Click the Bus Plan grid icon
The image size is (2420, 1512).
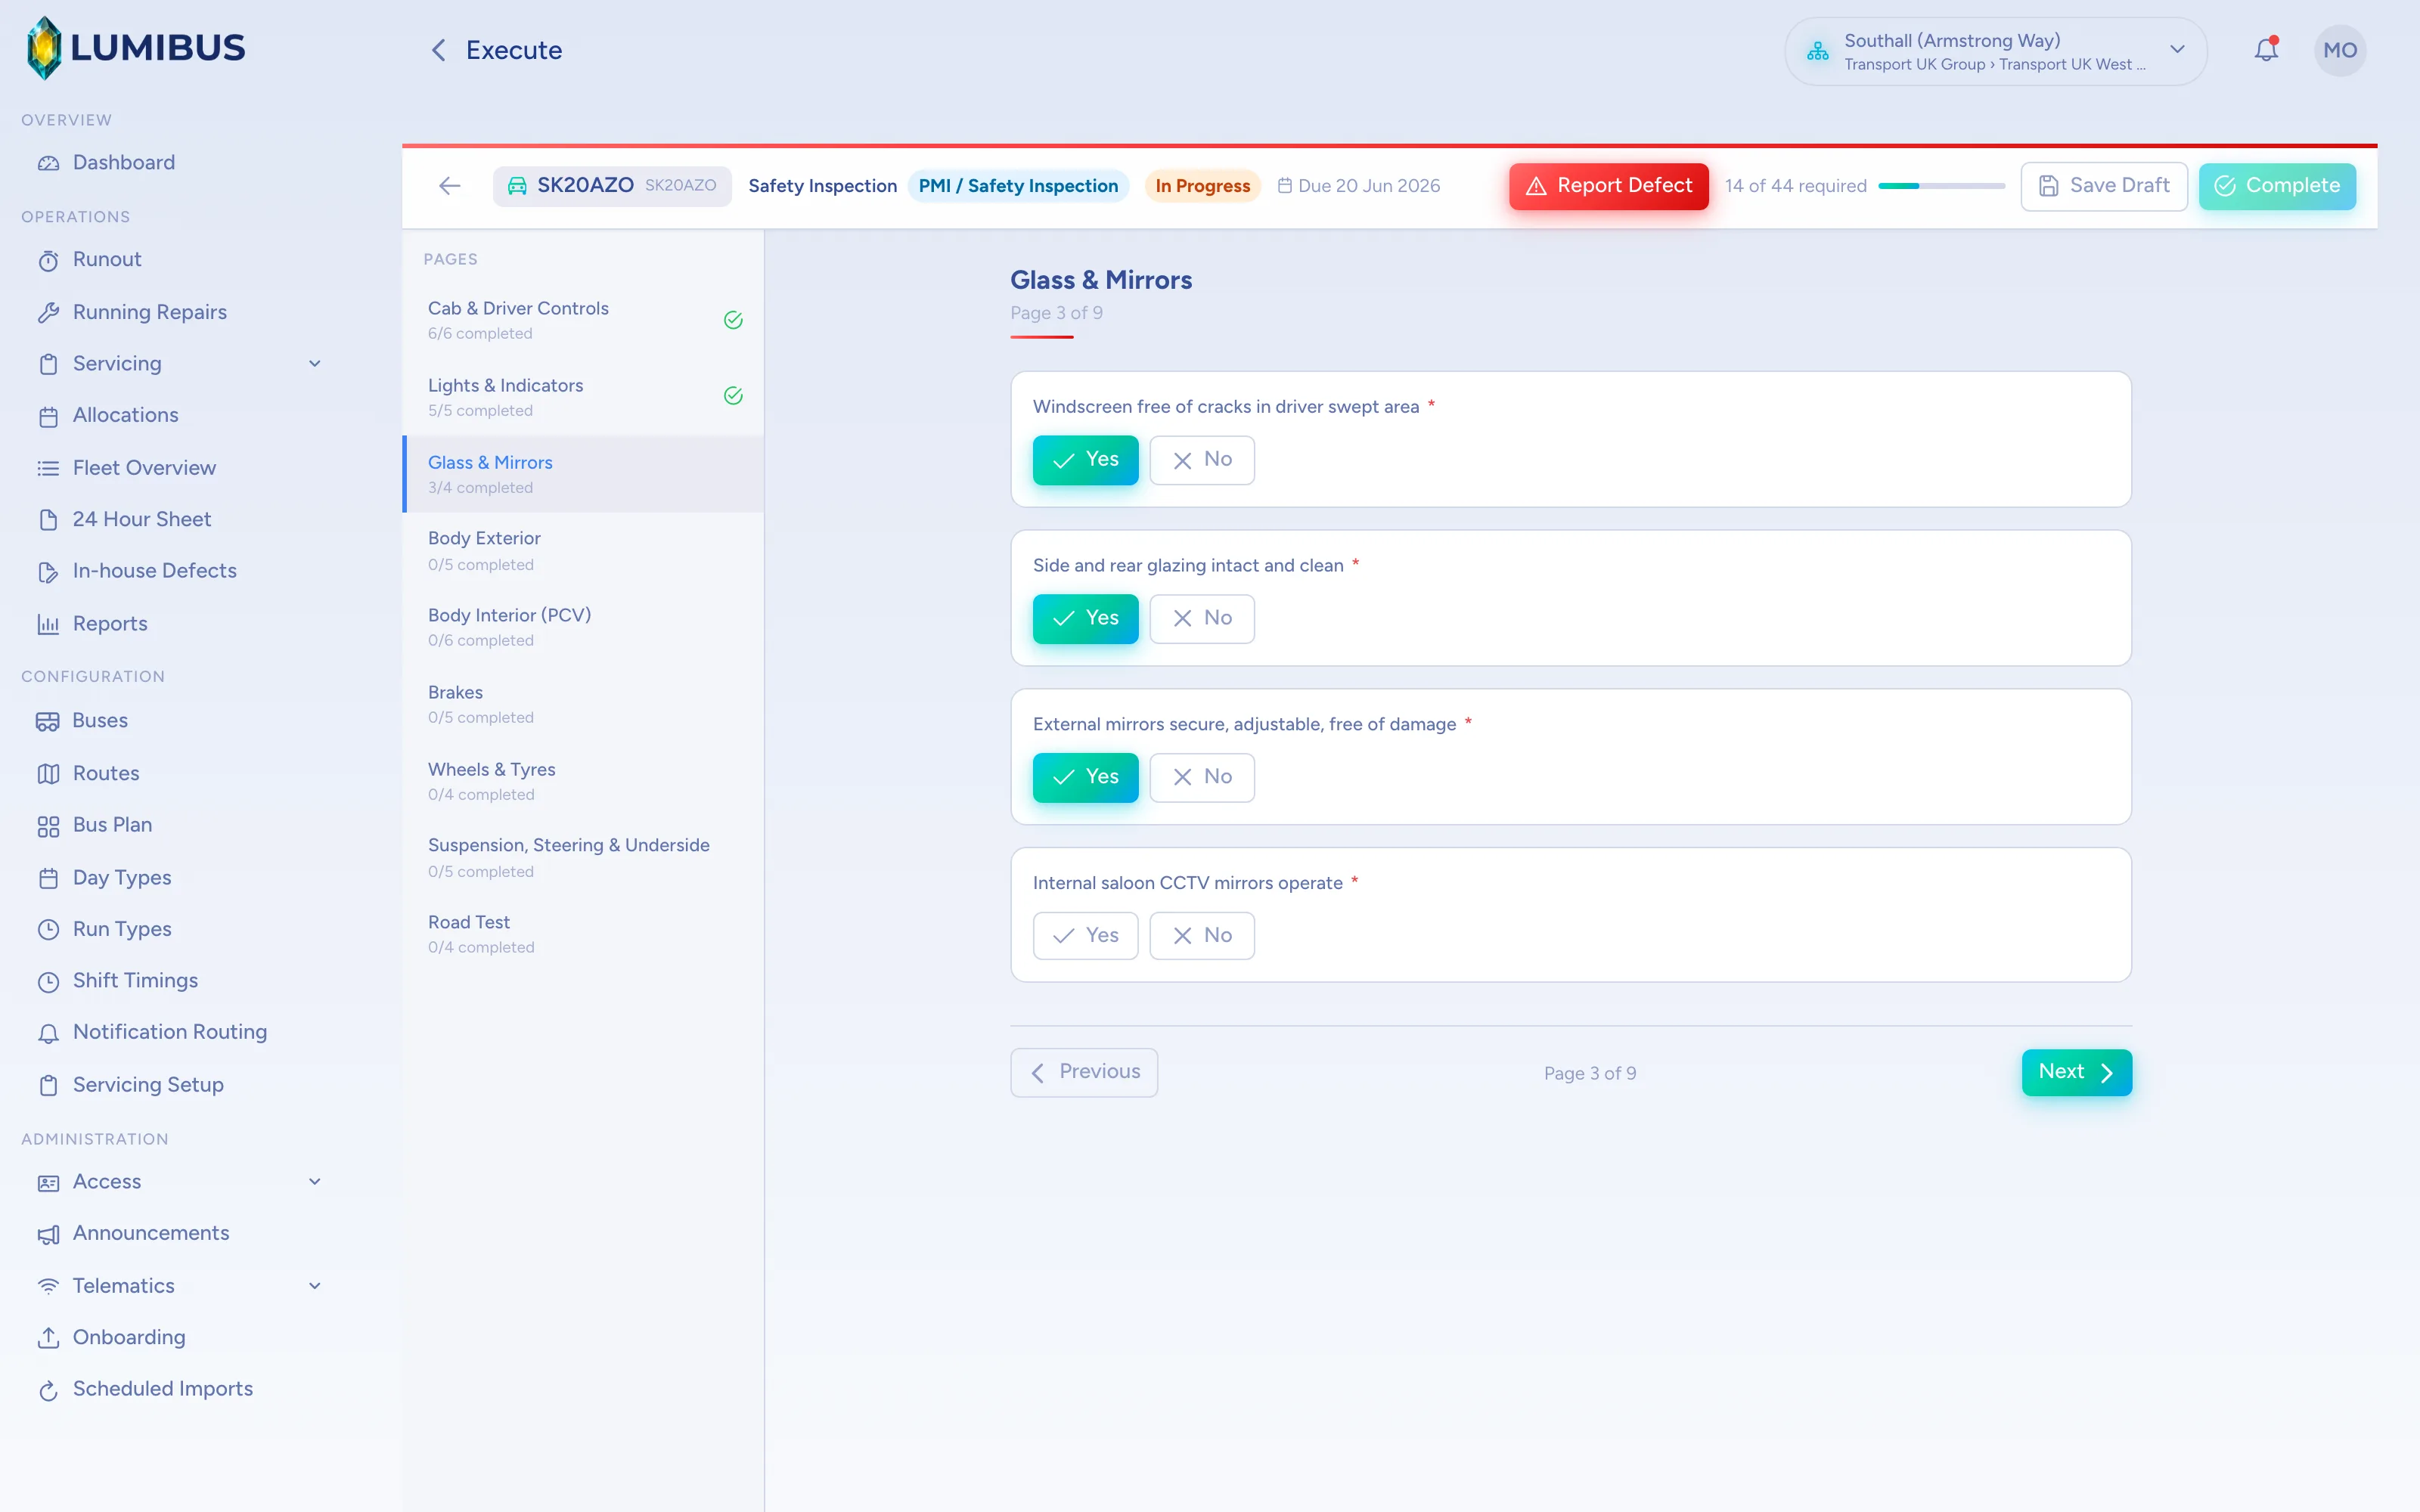click(x=48, y=826)
